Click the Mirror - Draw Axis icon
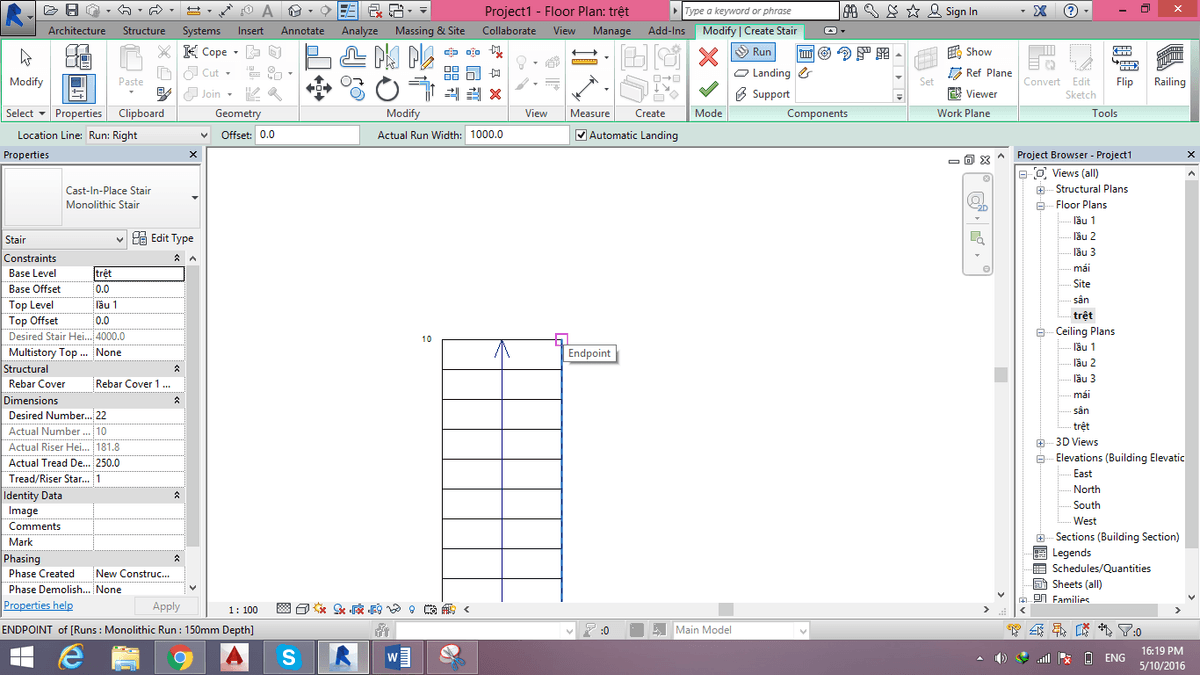 [422, 57]
